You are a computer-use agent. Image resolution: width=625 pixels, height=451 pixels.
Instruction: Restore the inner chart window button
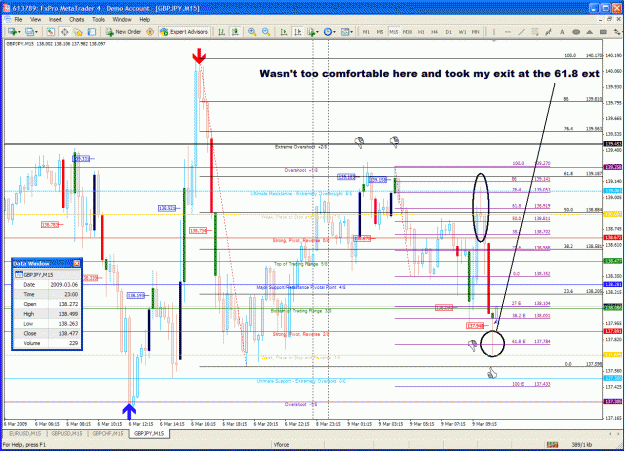pos(609,19)
